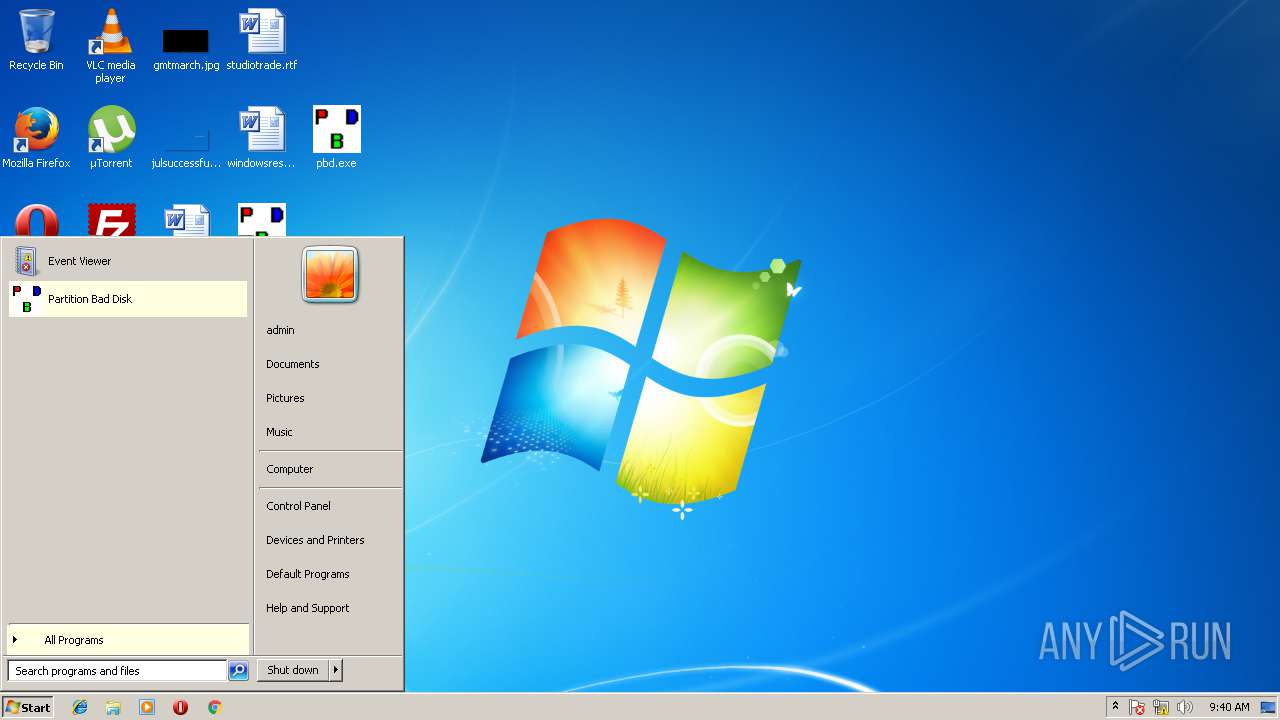Screen dimensions: 1280x720
Task: Open Google Chrome from taskbar
Action: 214,707
